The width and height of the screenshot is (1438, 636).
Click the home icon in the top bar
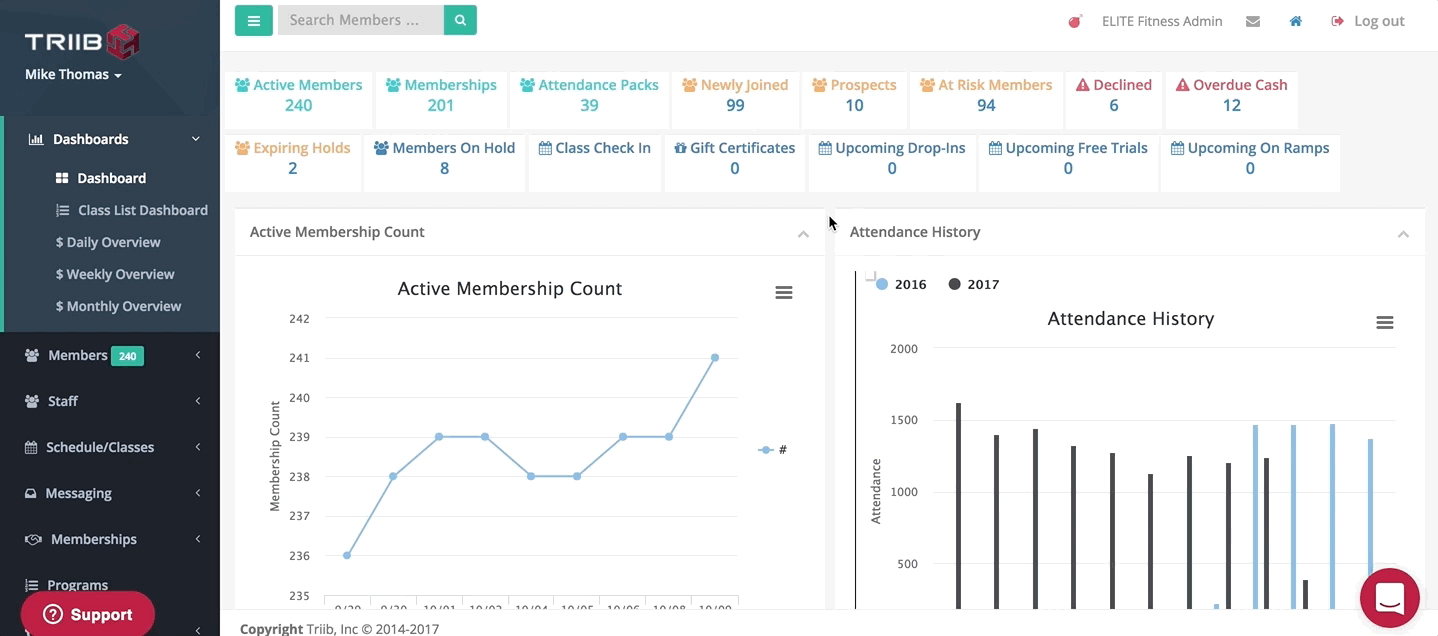click(1295, 20)
